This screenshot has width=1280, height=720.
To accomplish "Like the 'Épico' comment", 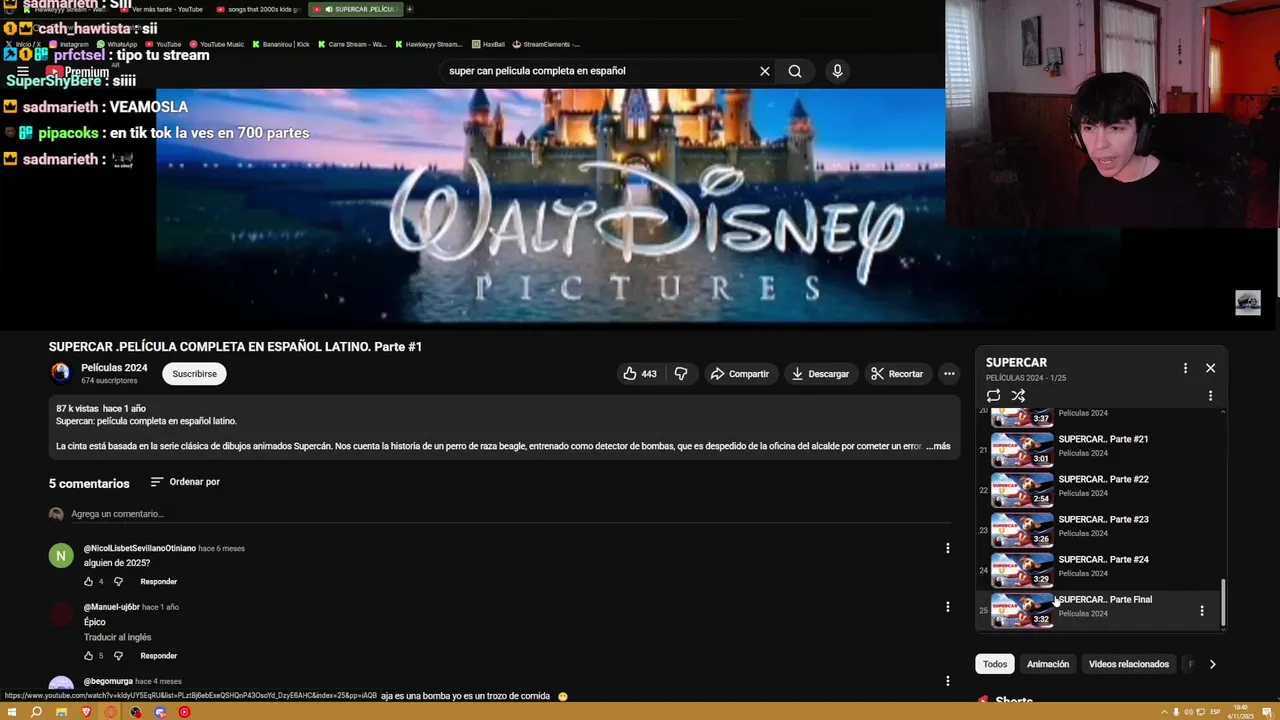I will [88, 656].
